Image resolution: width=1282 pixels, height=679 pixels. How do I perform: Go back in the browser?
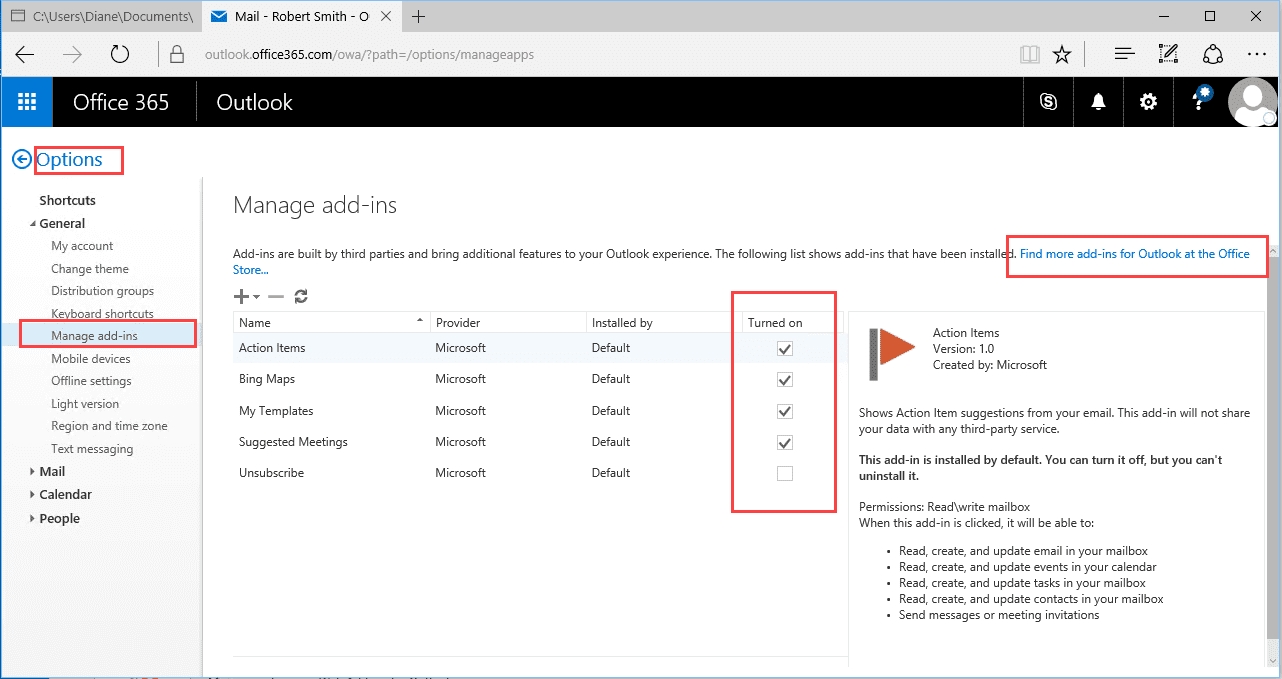(x=25, y=55)
